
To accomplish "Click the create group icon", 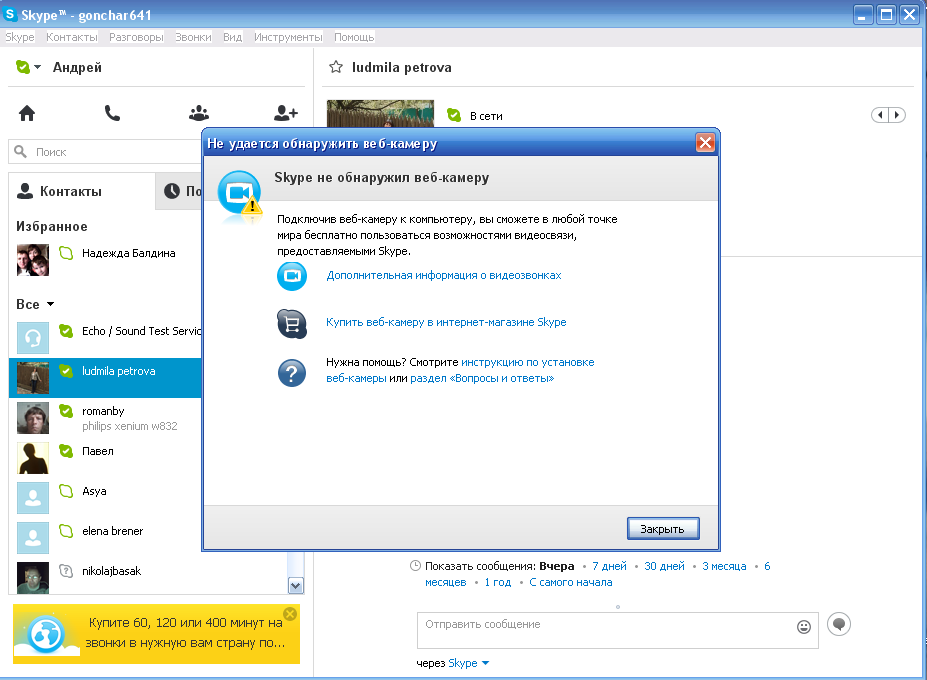I will pos(199,113).
